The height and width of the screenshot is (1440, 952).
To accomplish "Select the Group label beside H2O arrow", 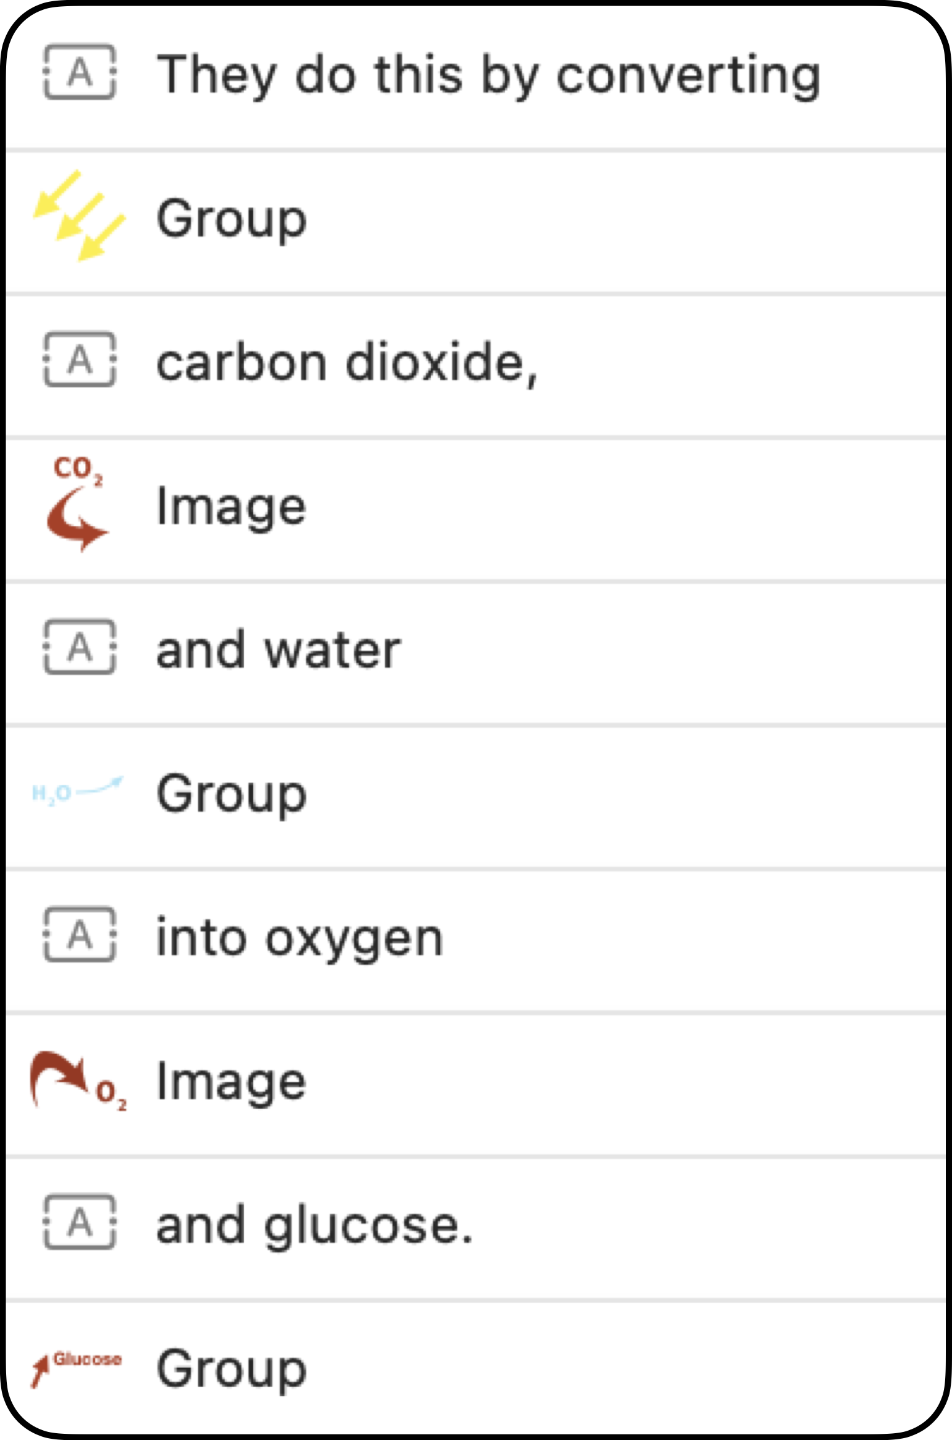I will [x=231, y=794].
